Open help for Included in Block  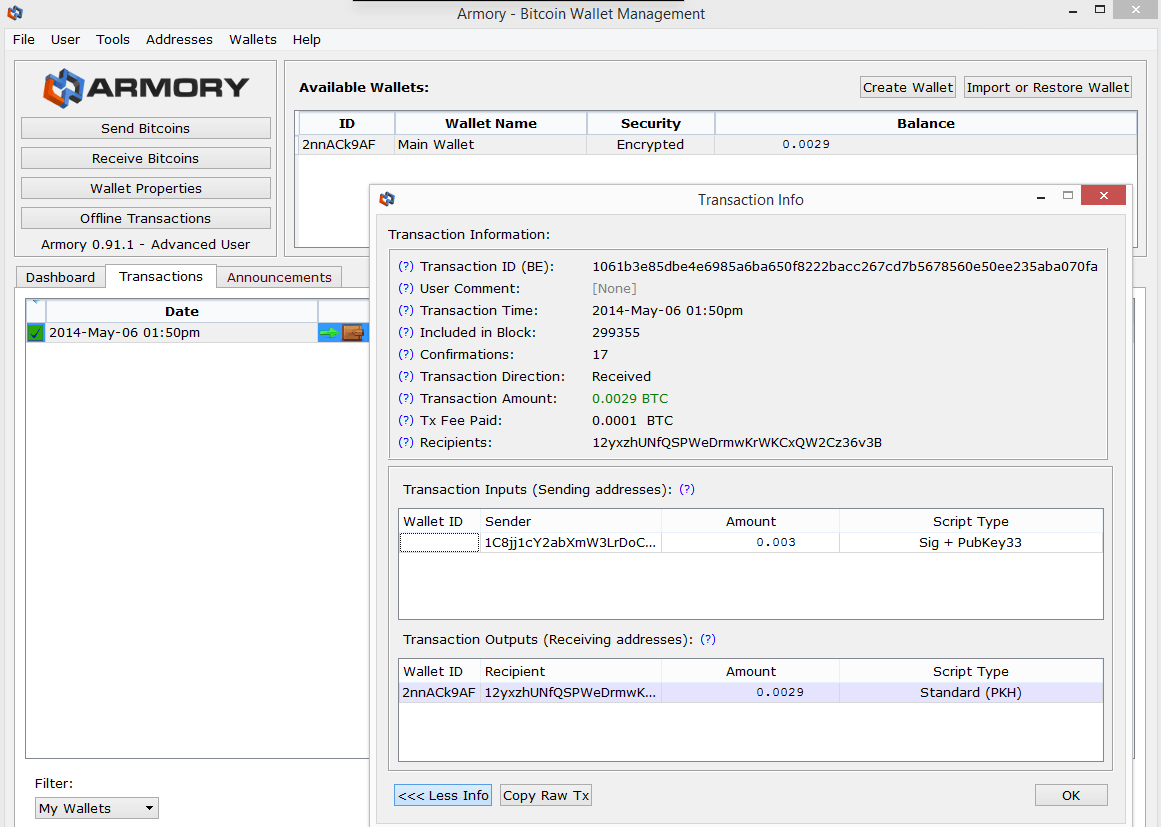pos(406,332)
